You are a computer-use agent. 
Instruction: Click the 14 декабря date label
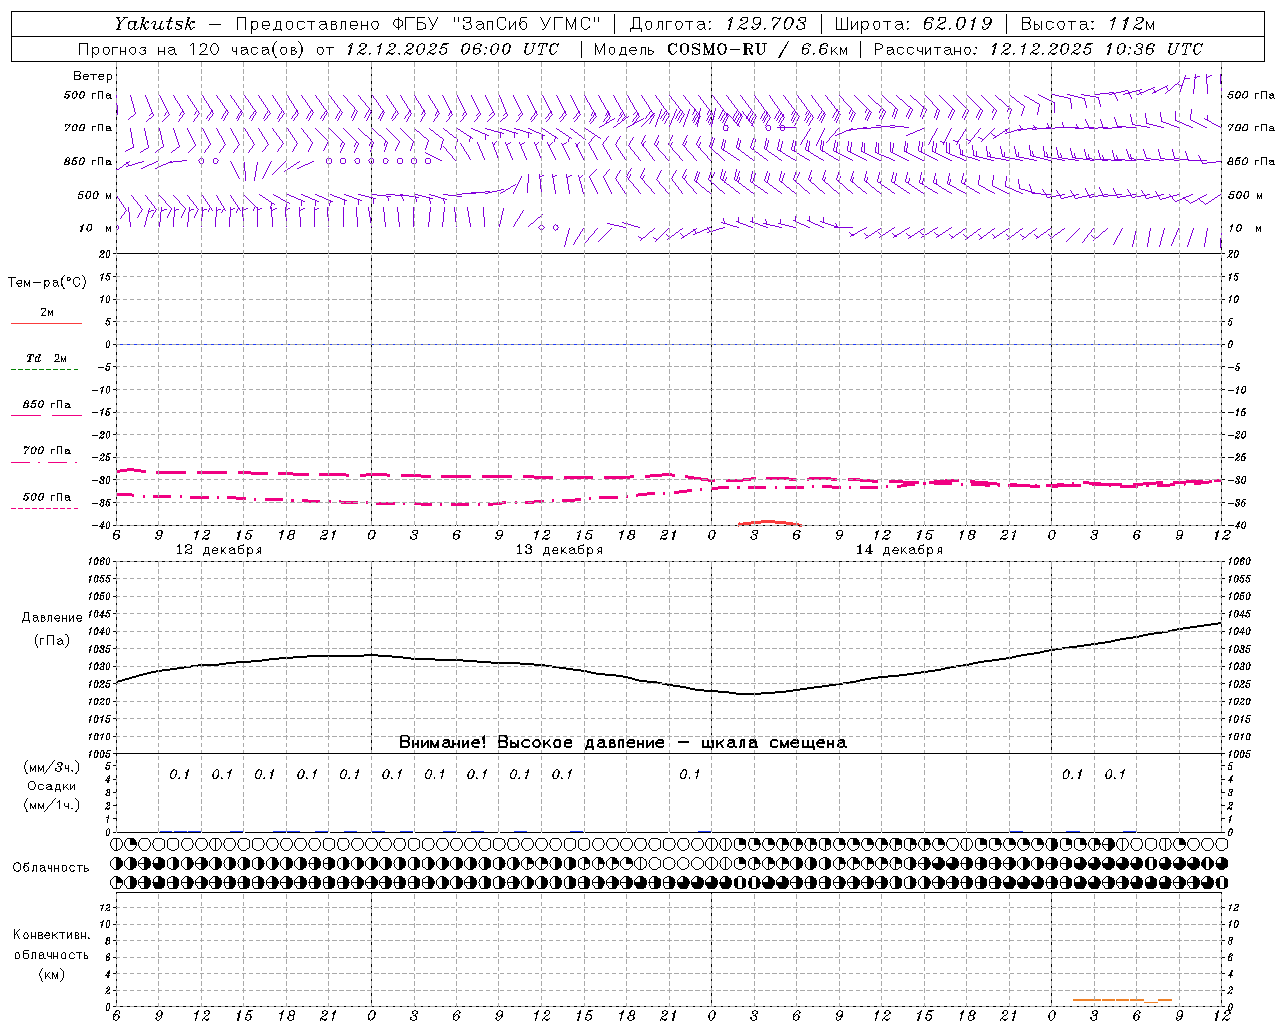tap(899, 550)
